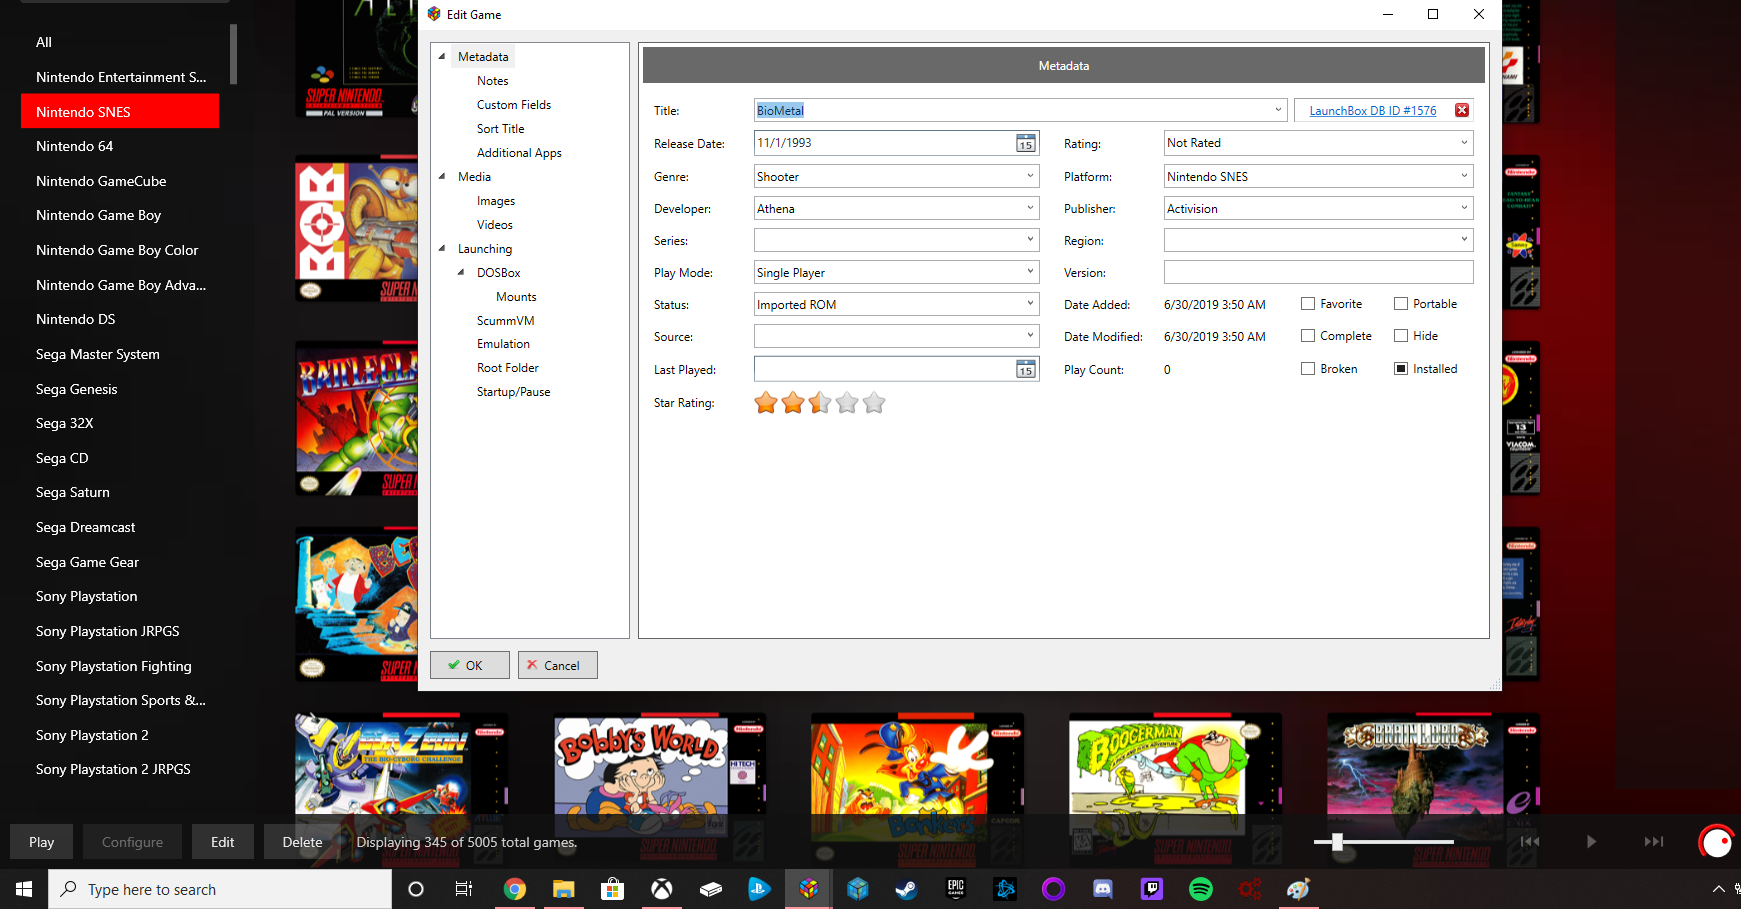Open the Release Date calendar picker
This screenshot has height=909, width=1741.
[x=1026, y=143]
